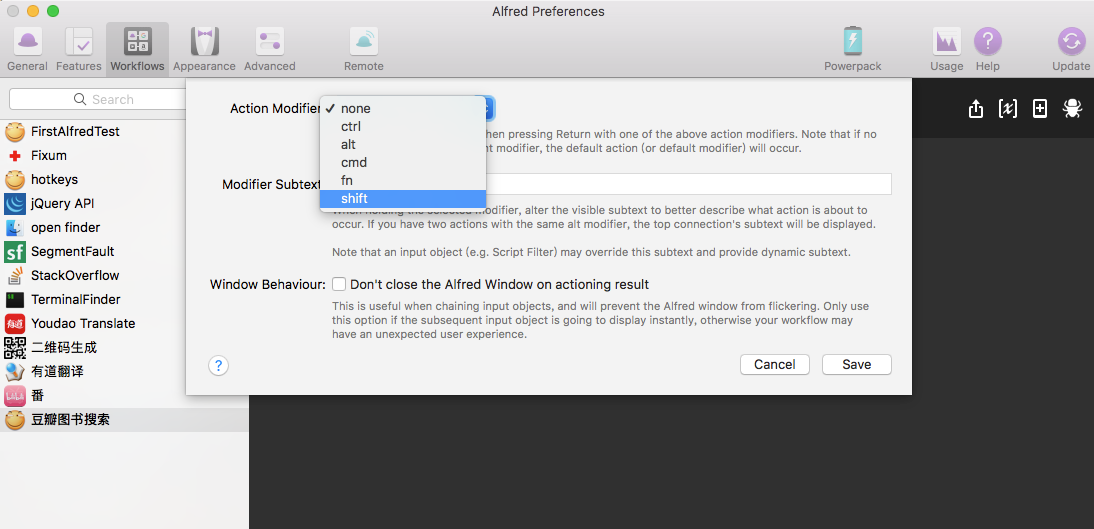Select 有道翻译 workflow icon

(x=15, y=371)
